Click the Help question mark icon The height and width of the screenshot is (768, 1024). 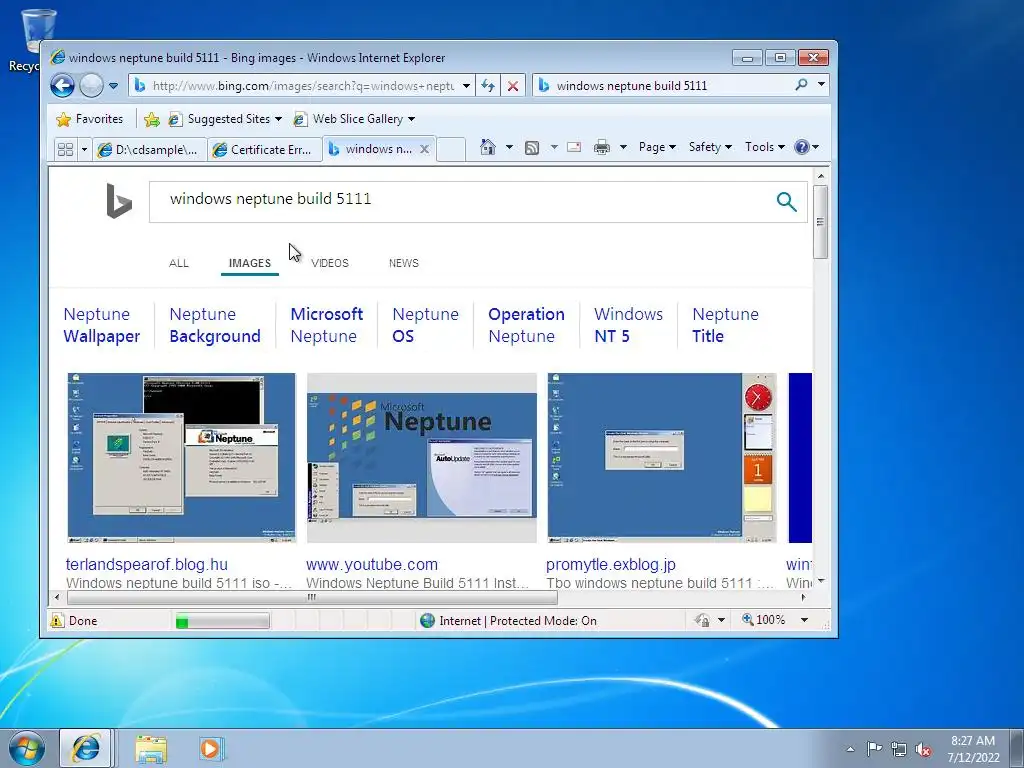point(802,147)
